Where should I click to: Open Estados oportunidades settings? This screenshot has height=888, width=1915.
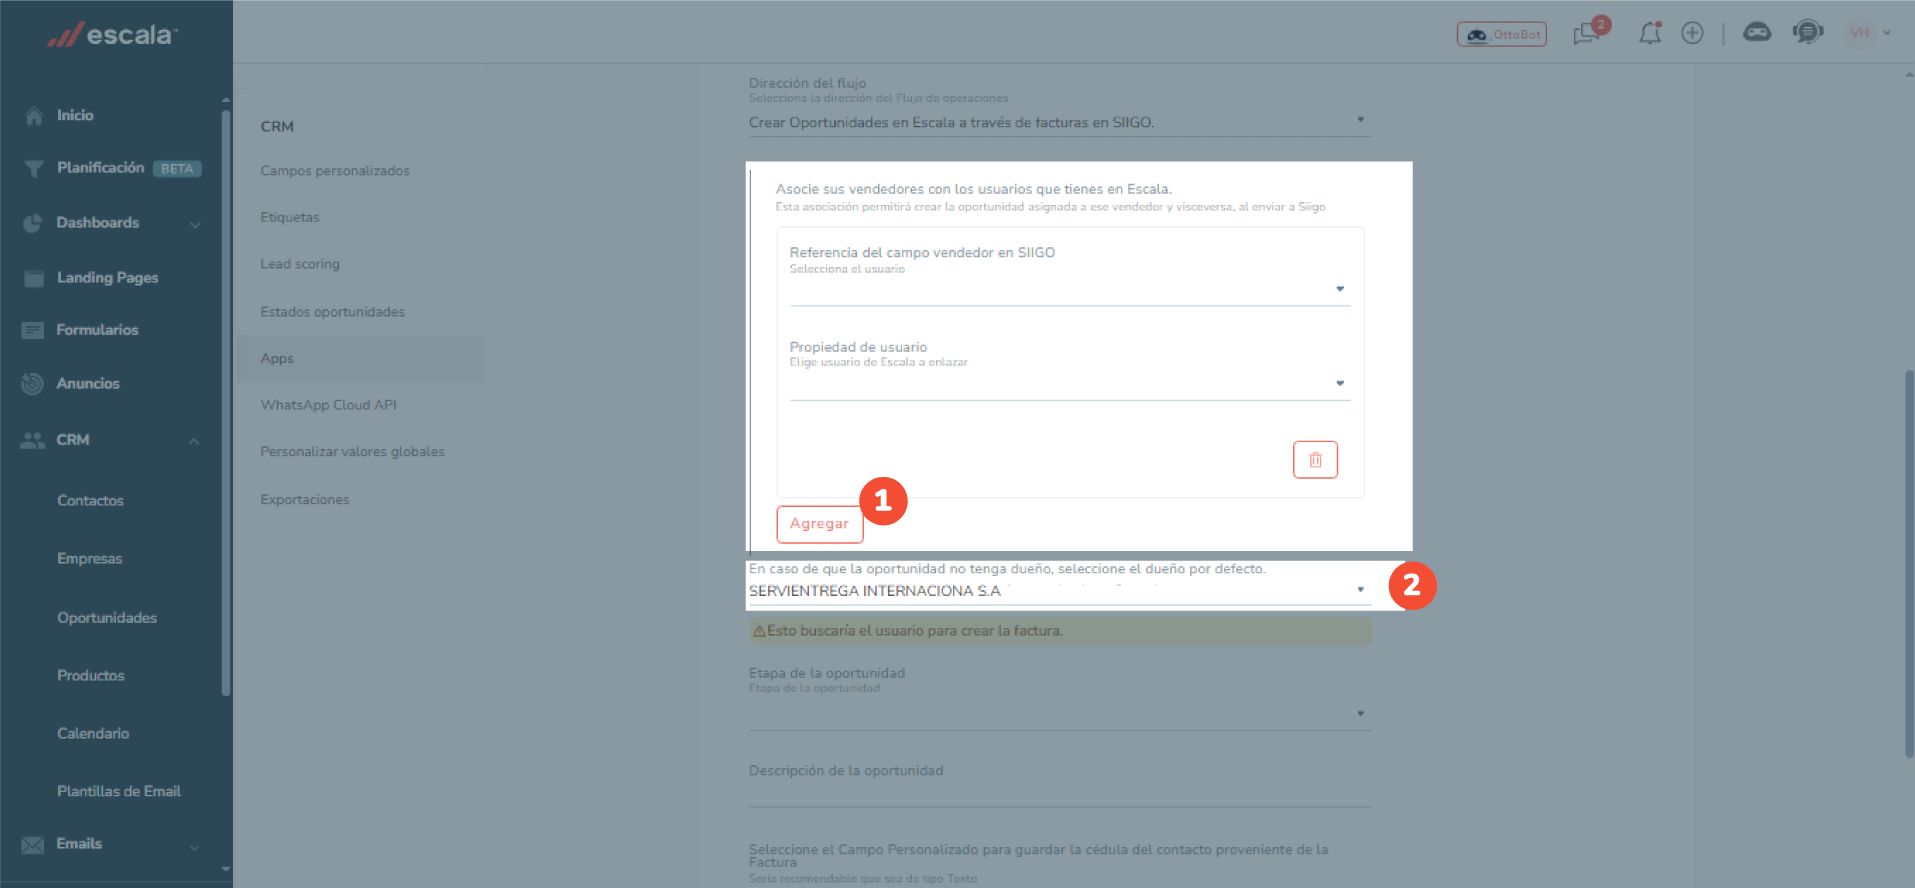pos(333,312)
